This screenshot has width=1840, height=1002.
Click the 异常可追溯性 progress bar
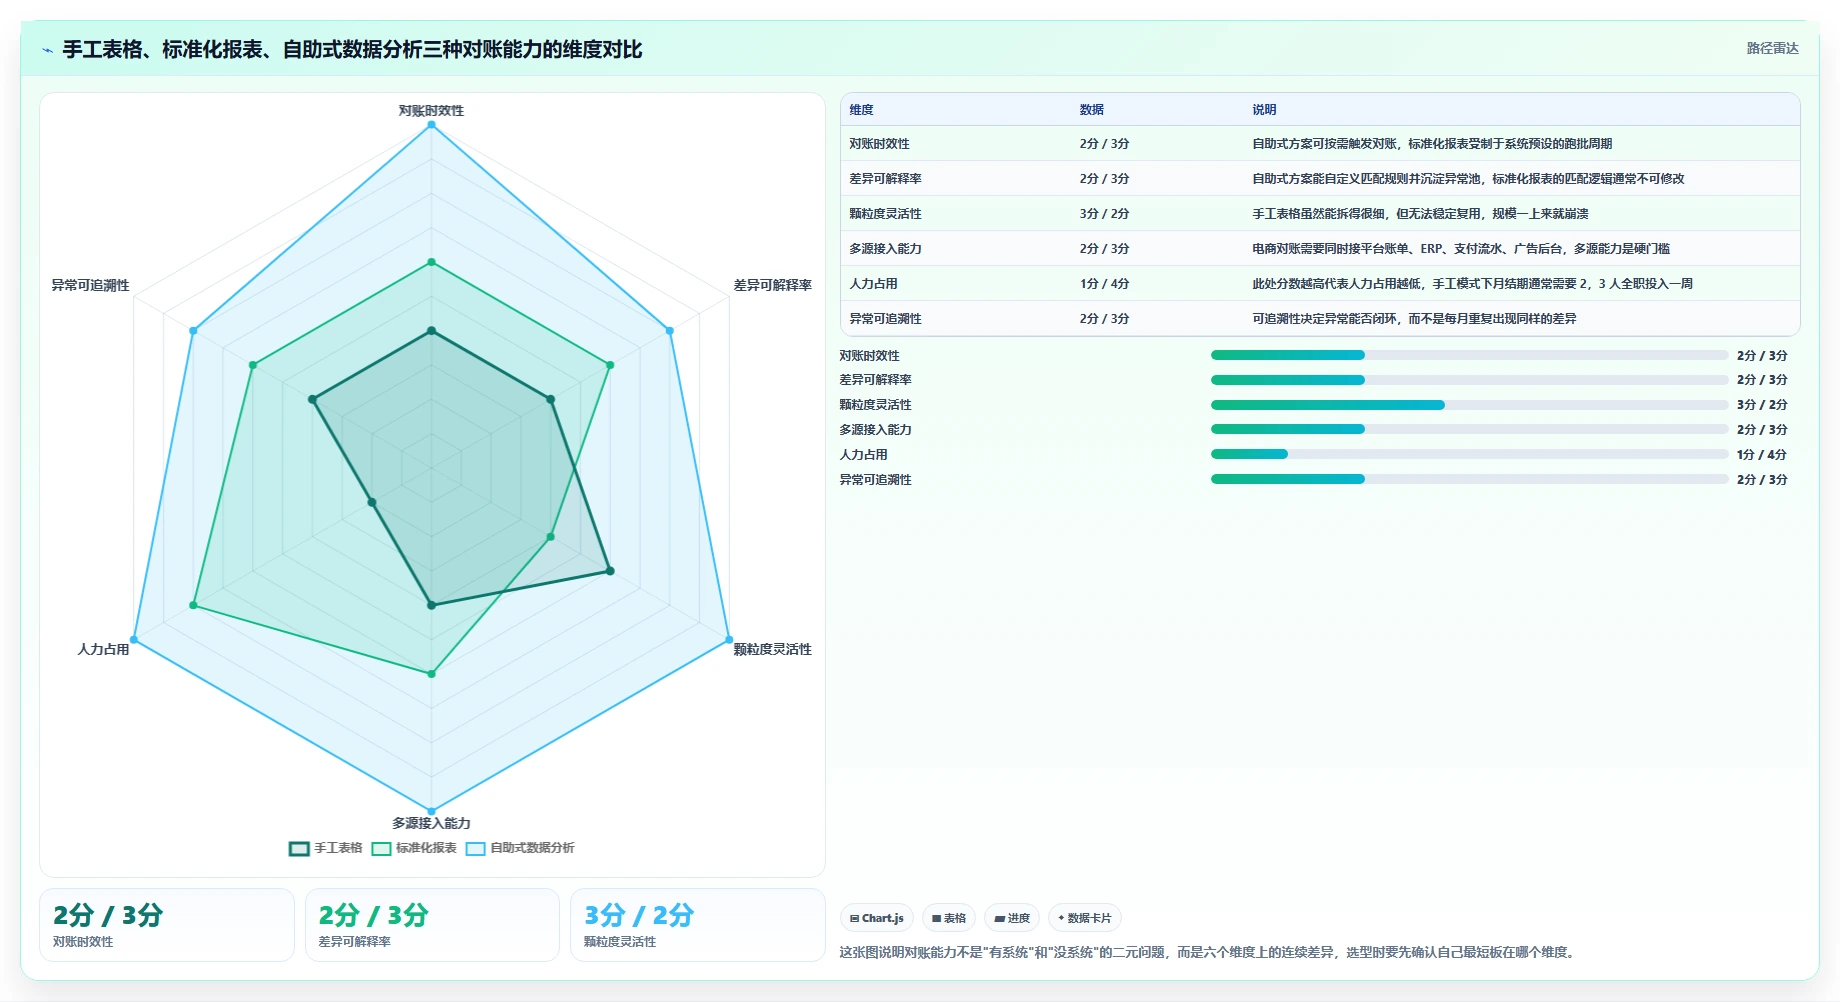pyautogui.click(x=1469, y=479)
